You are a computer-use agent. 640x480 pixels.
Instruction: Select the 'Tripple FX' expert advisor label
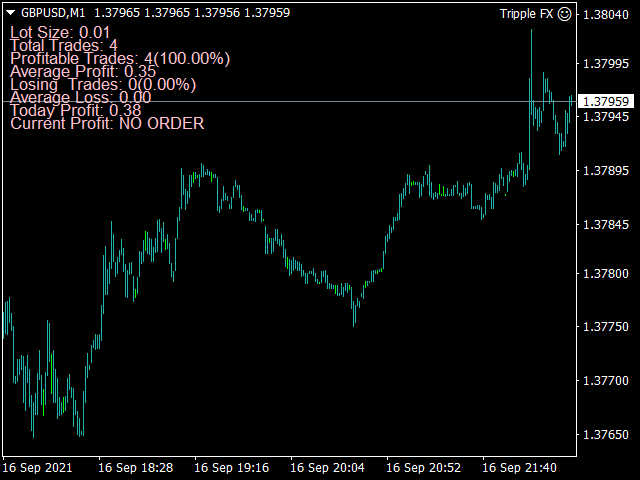(526, 14)
